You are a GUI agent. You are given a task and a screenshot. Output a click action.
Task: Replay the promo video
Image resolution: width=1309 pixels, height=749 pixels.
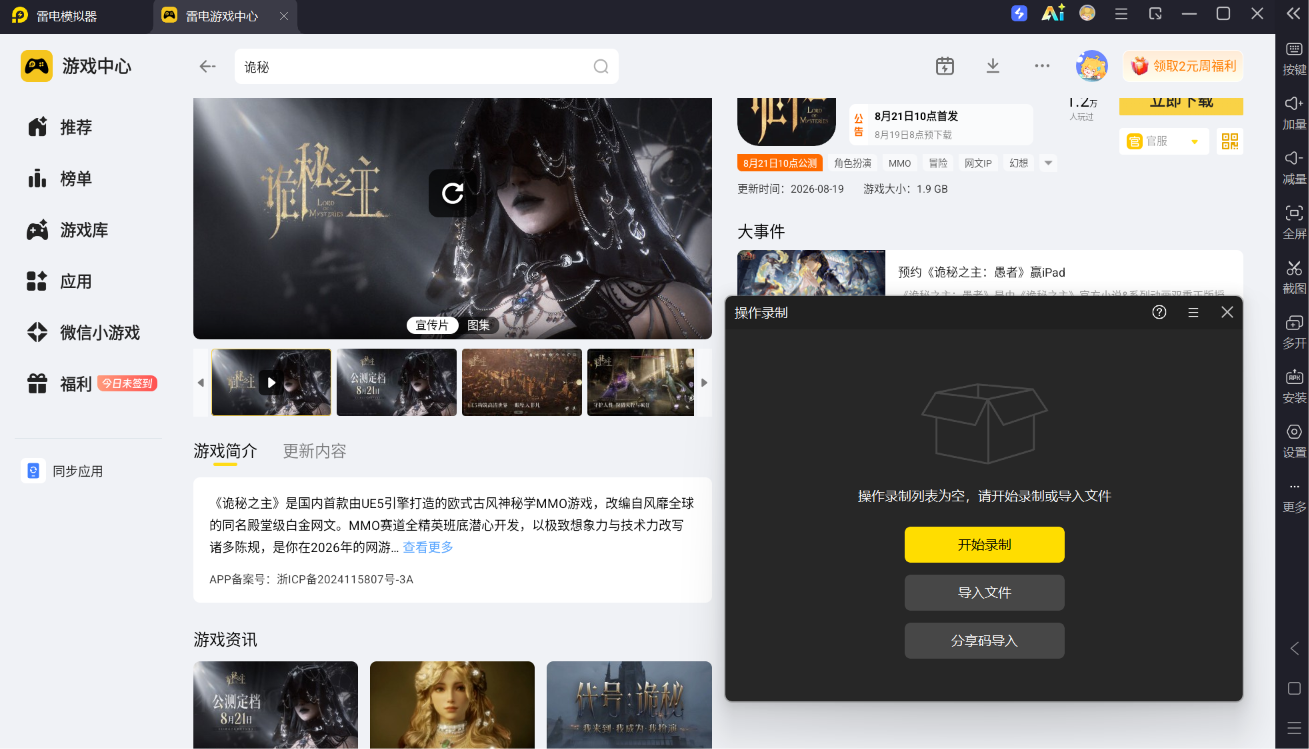453,193
